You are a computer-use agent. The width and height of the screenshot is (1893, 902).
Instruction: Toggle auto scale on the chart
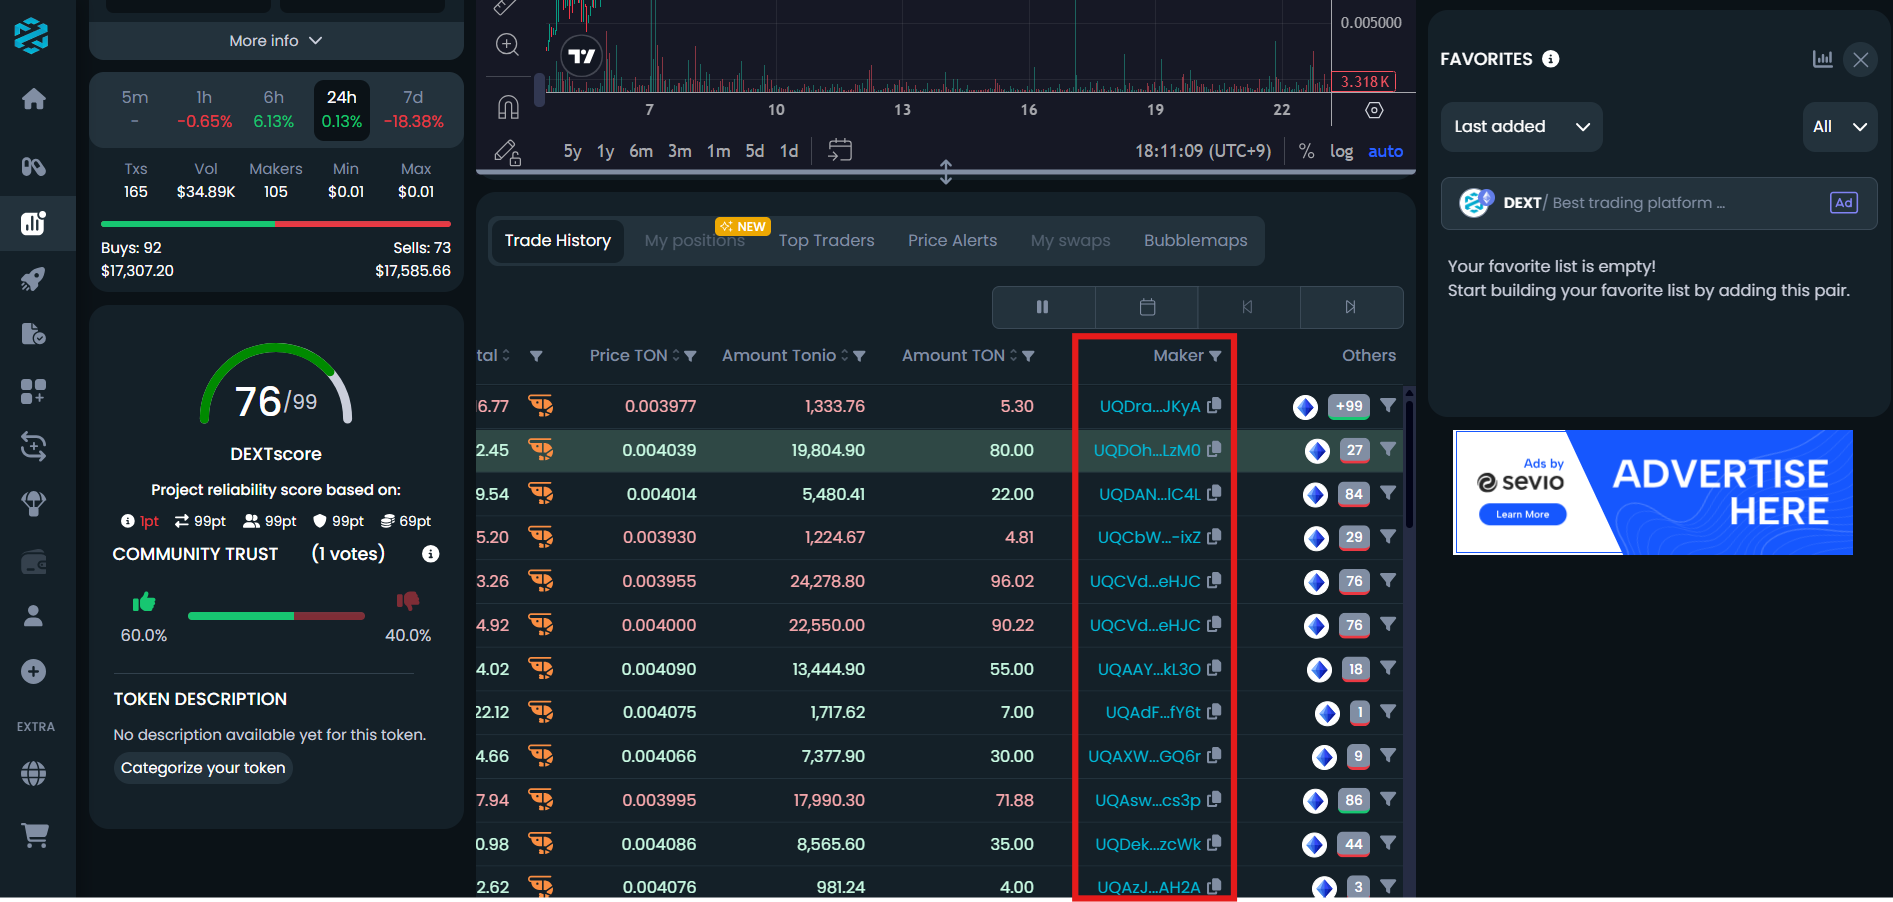click(1385, 151)
